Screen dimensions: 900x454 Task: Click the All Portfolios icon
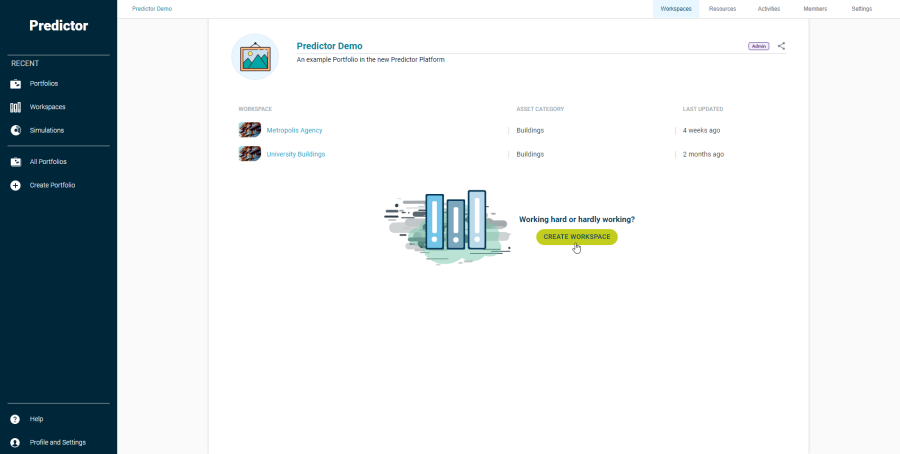tap(15, 162)
